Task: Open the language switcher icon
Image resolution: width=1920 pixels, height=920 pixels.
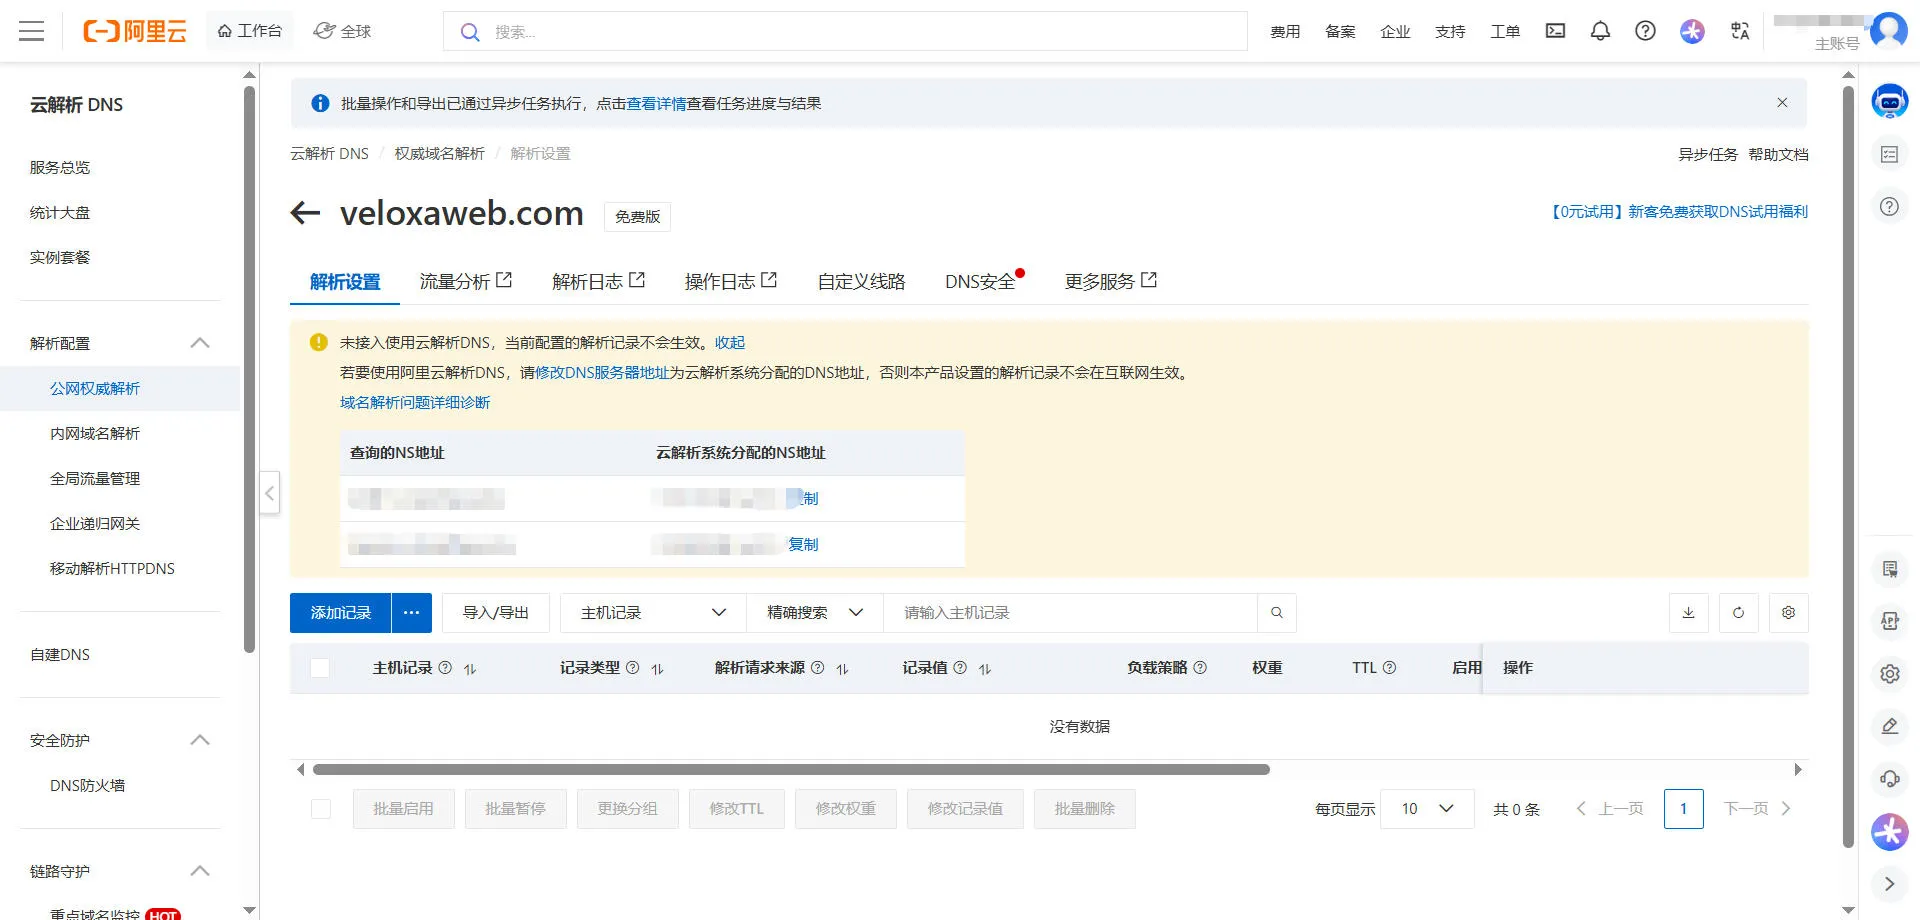Action: pos(1740,31)
